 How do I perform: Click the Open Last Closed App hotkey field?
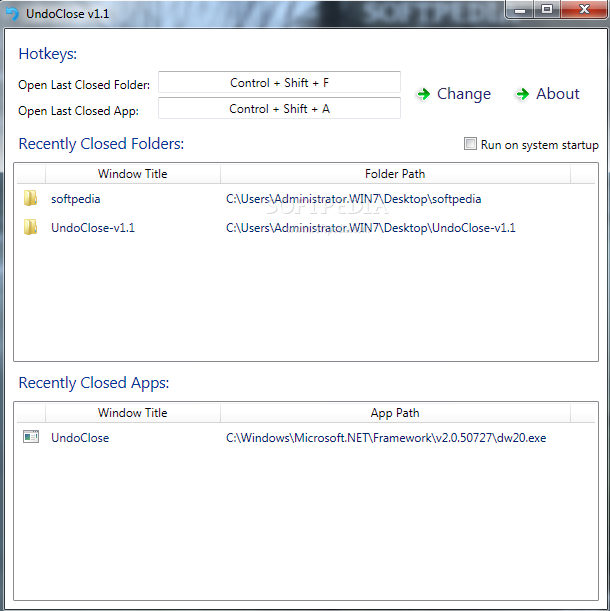point(279,108)
